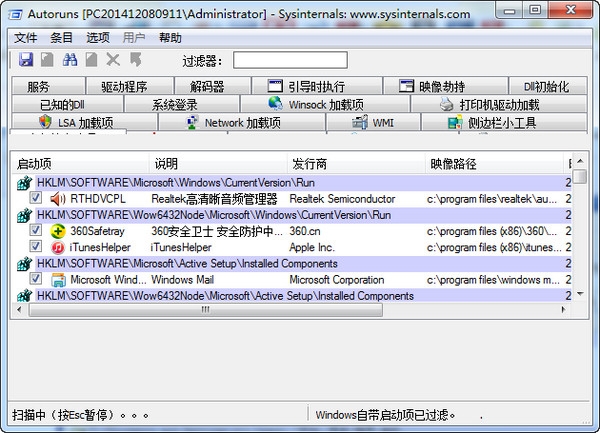Switch to the Winsock 加载项 tab
This screenshot has height=433, width=600.
point(325,104)
